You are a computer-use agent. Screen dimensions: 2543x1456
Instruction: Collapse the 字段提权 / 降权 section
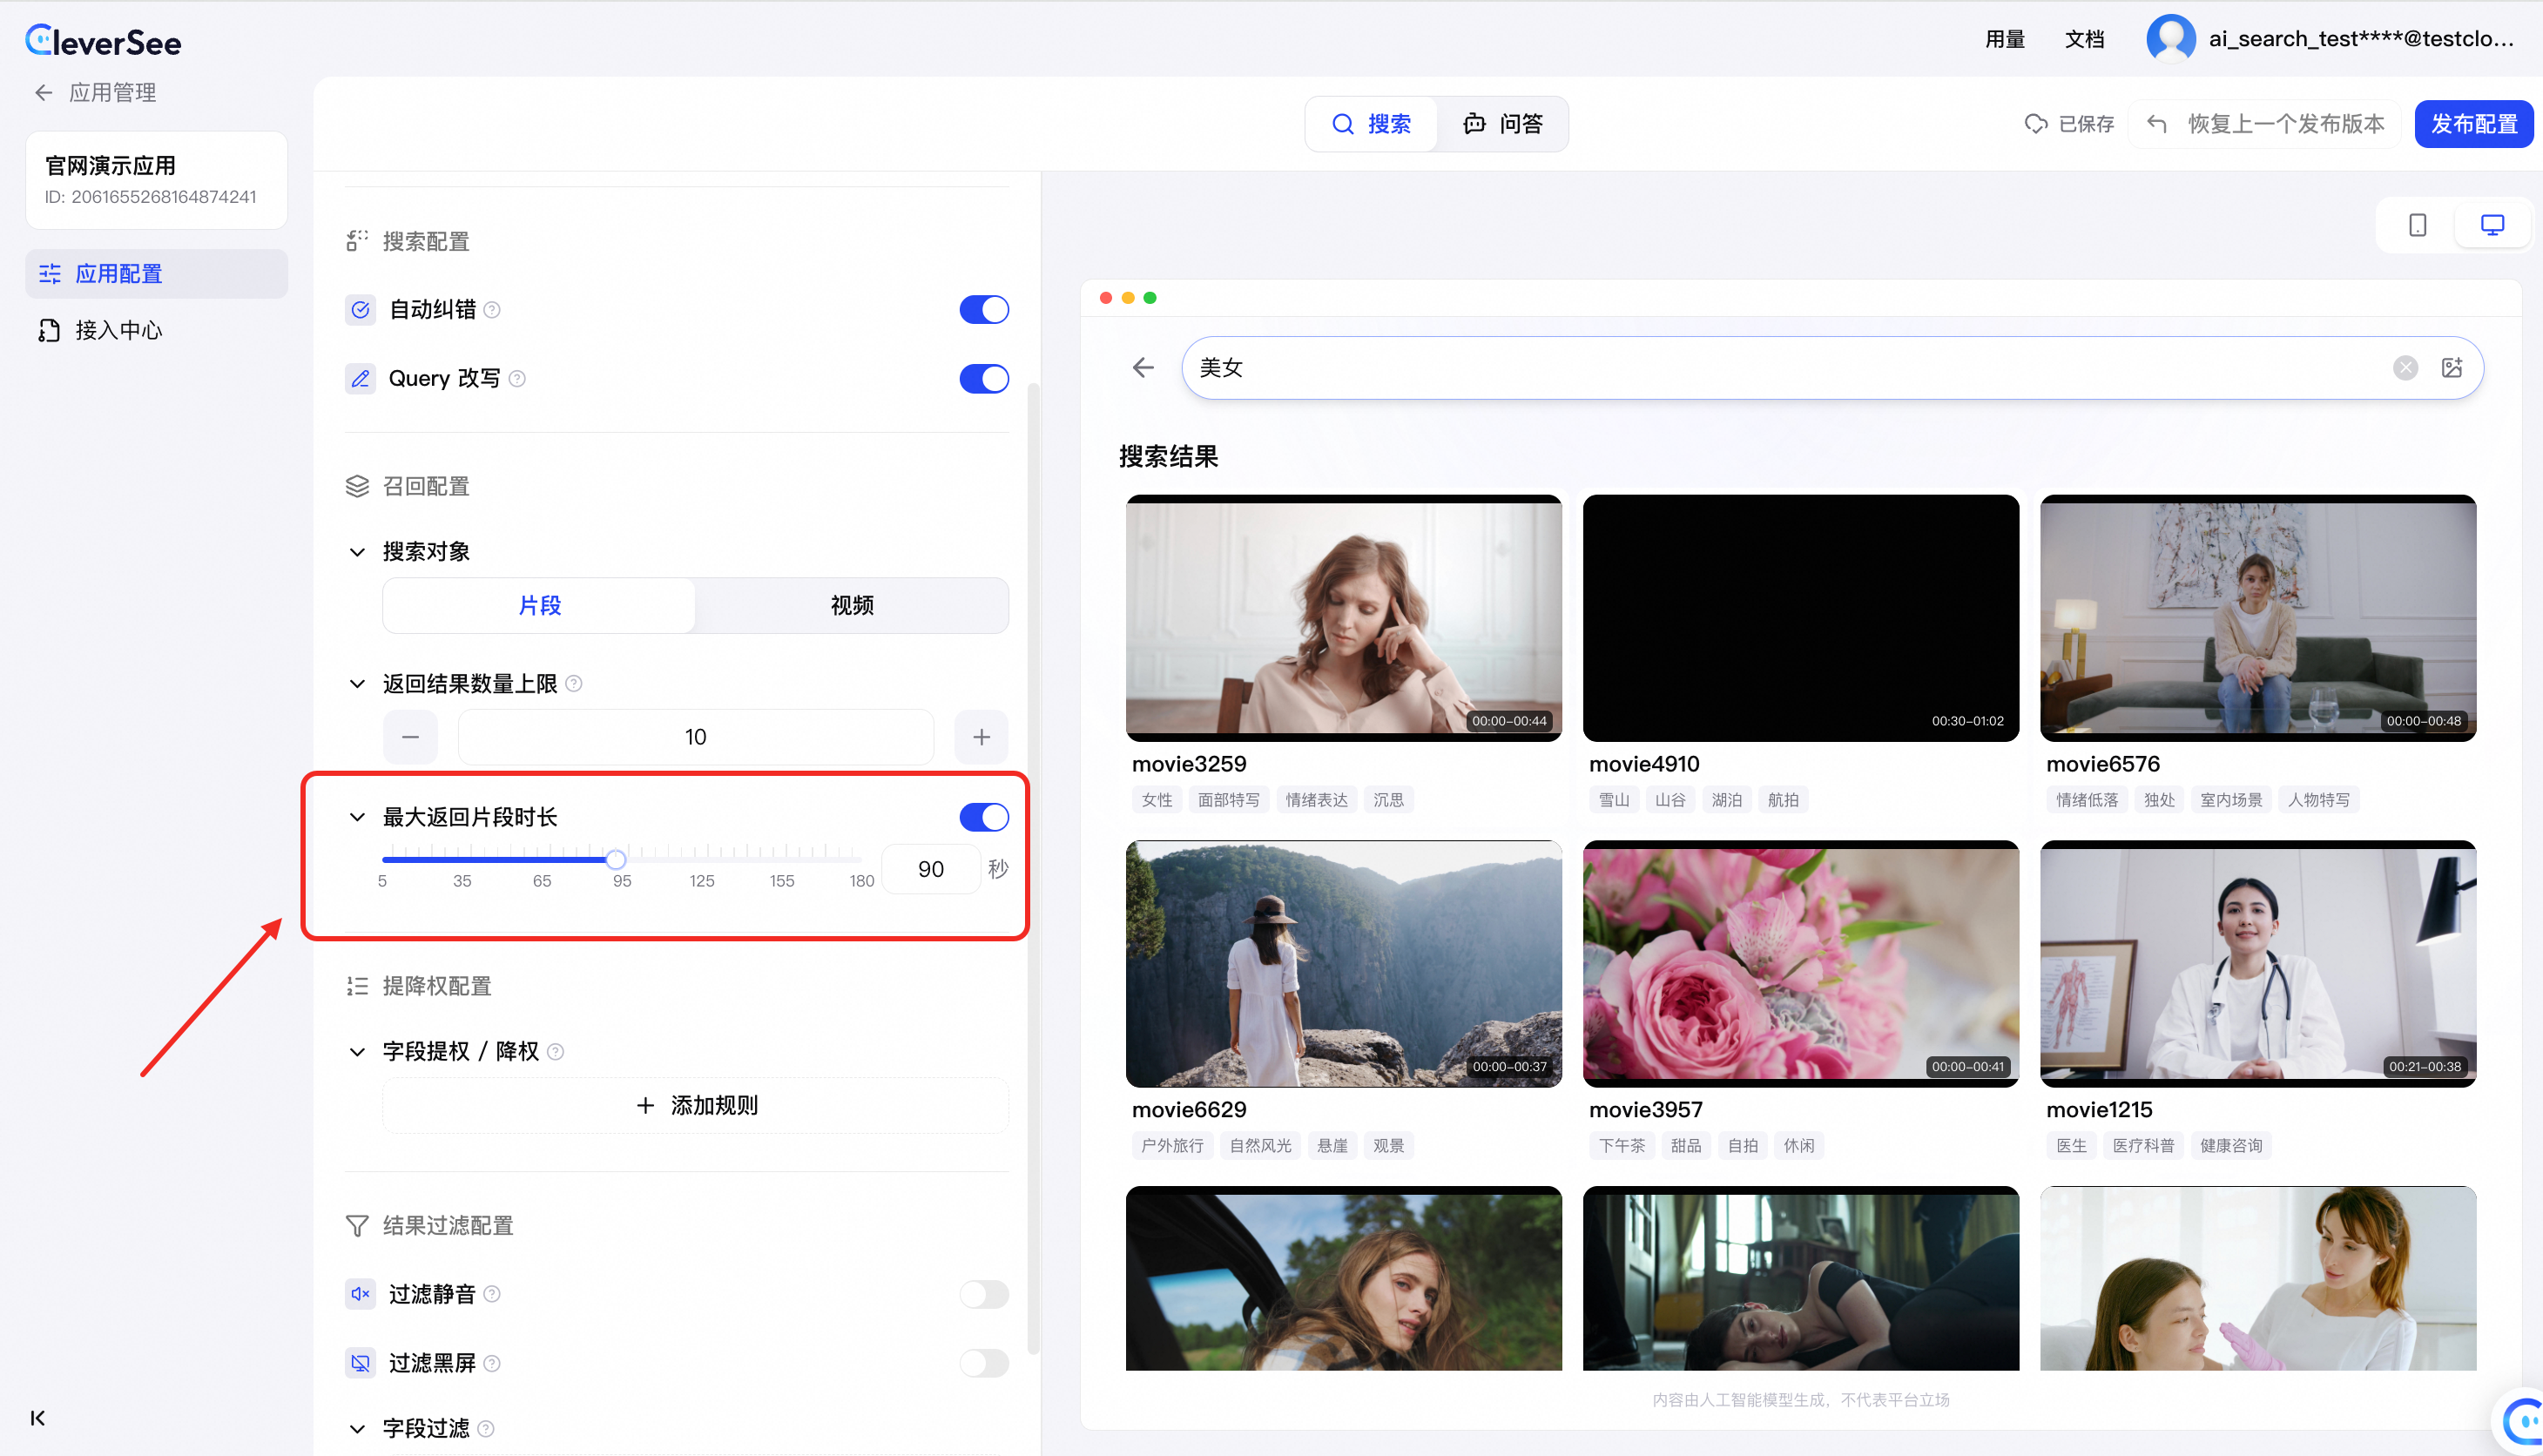(357, 1052)
